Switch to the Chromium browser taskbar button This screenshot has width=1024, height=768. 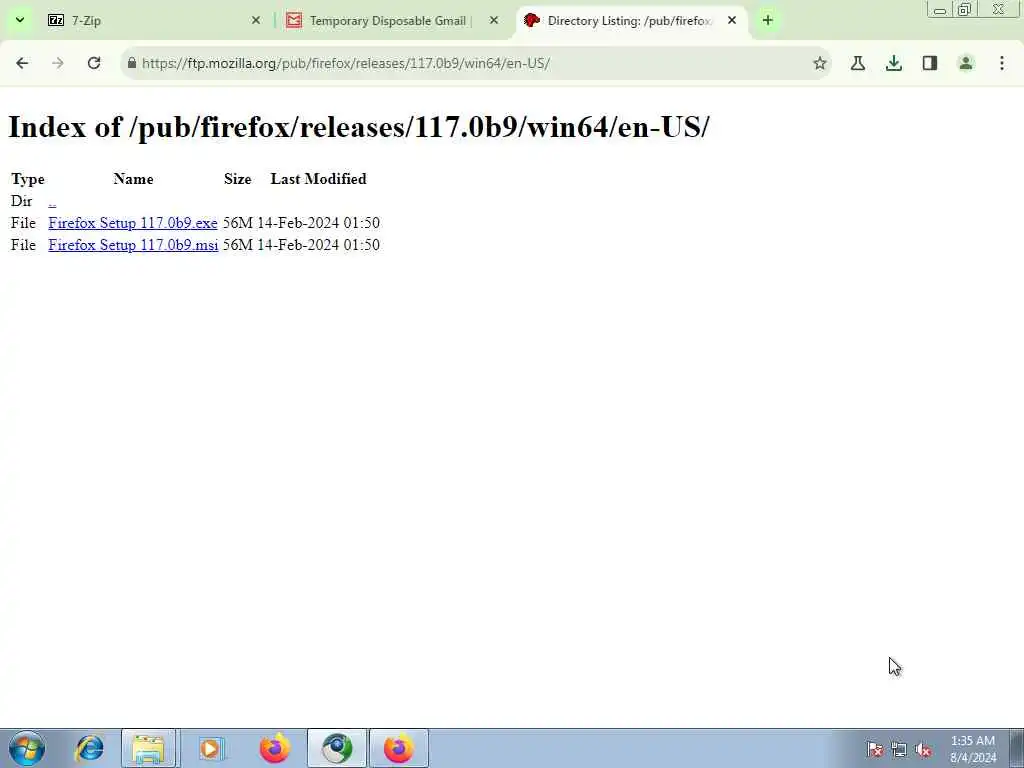337,748
